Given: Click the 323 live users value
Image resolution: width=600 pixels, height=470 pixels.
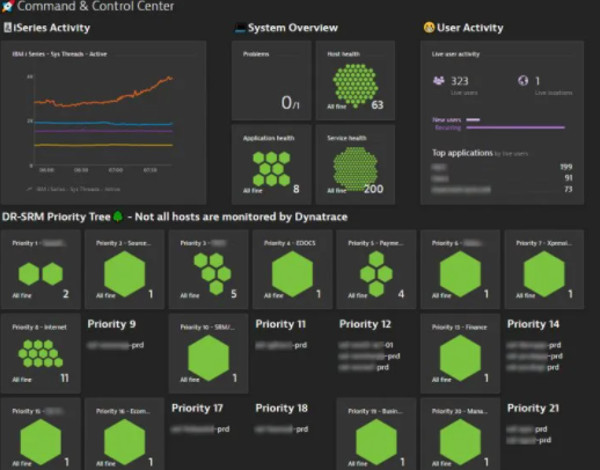Looking at the screenshot, I should 460,81.
